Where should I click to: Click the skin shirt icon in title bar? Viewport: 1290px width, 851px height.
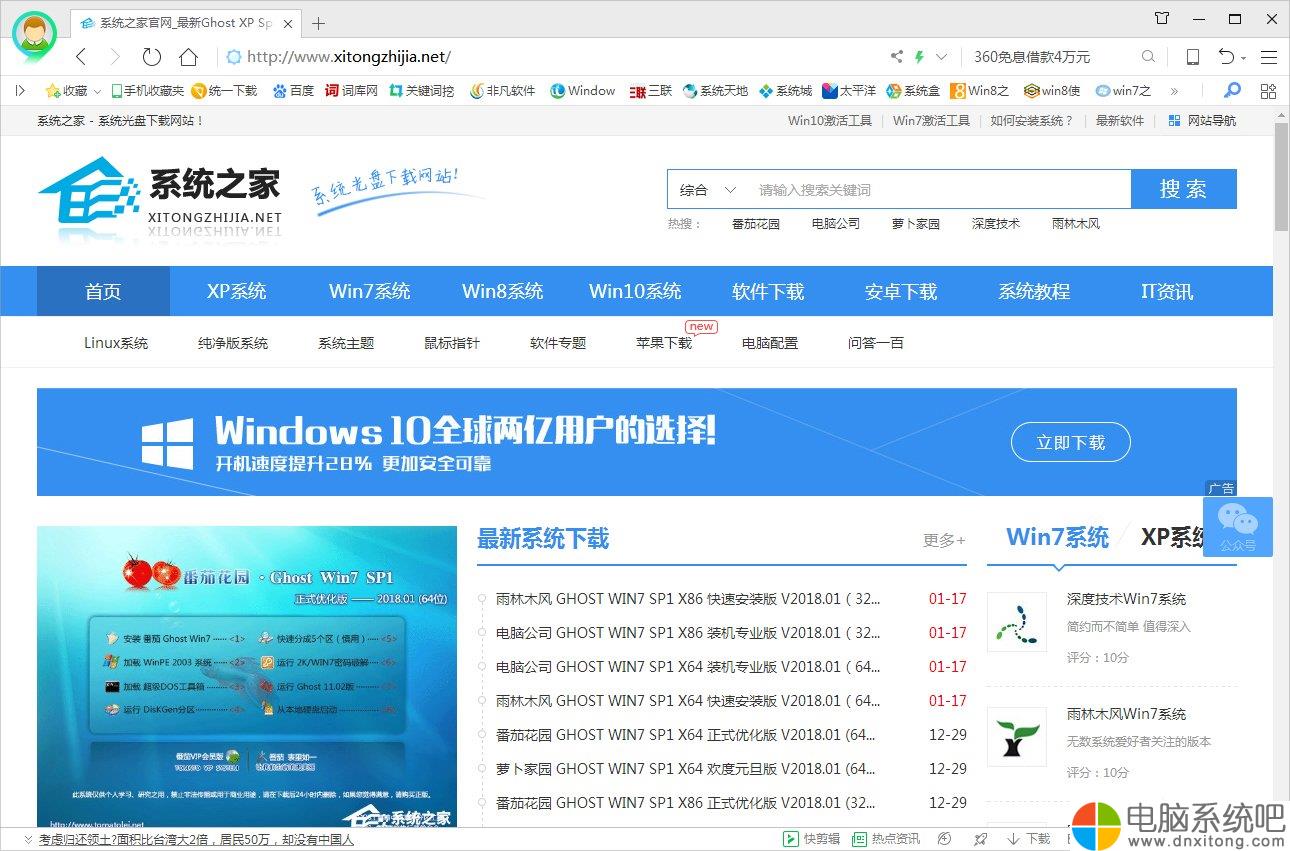click(x=1161, y=18)
